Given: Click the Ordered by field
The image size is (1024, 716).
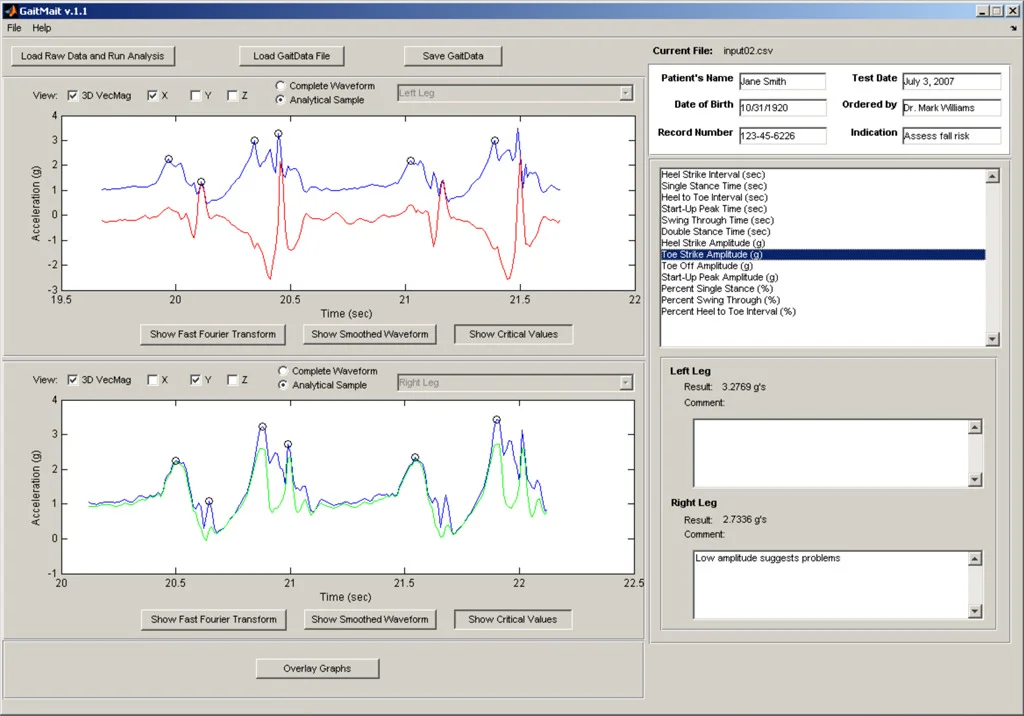Looking at the screenshot, I should [952, 108].
